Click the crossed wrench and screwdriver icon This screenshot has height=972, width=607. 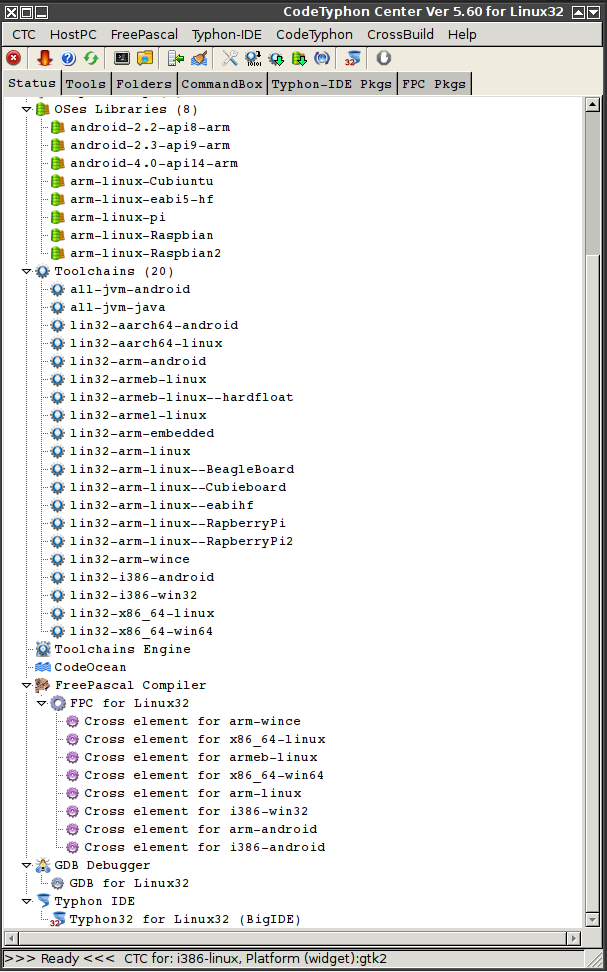[230, 58]
